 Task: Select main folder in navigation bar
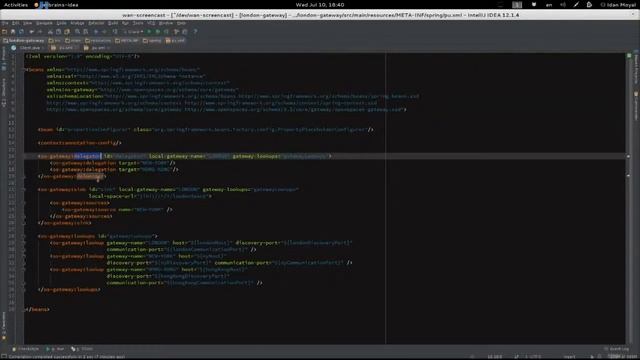point(73,41)
